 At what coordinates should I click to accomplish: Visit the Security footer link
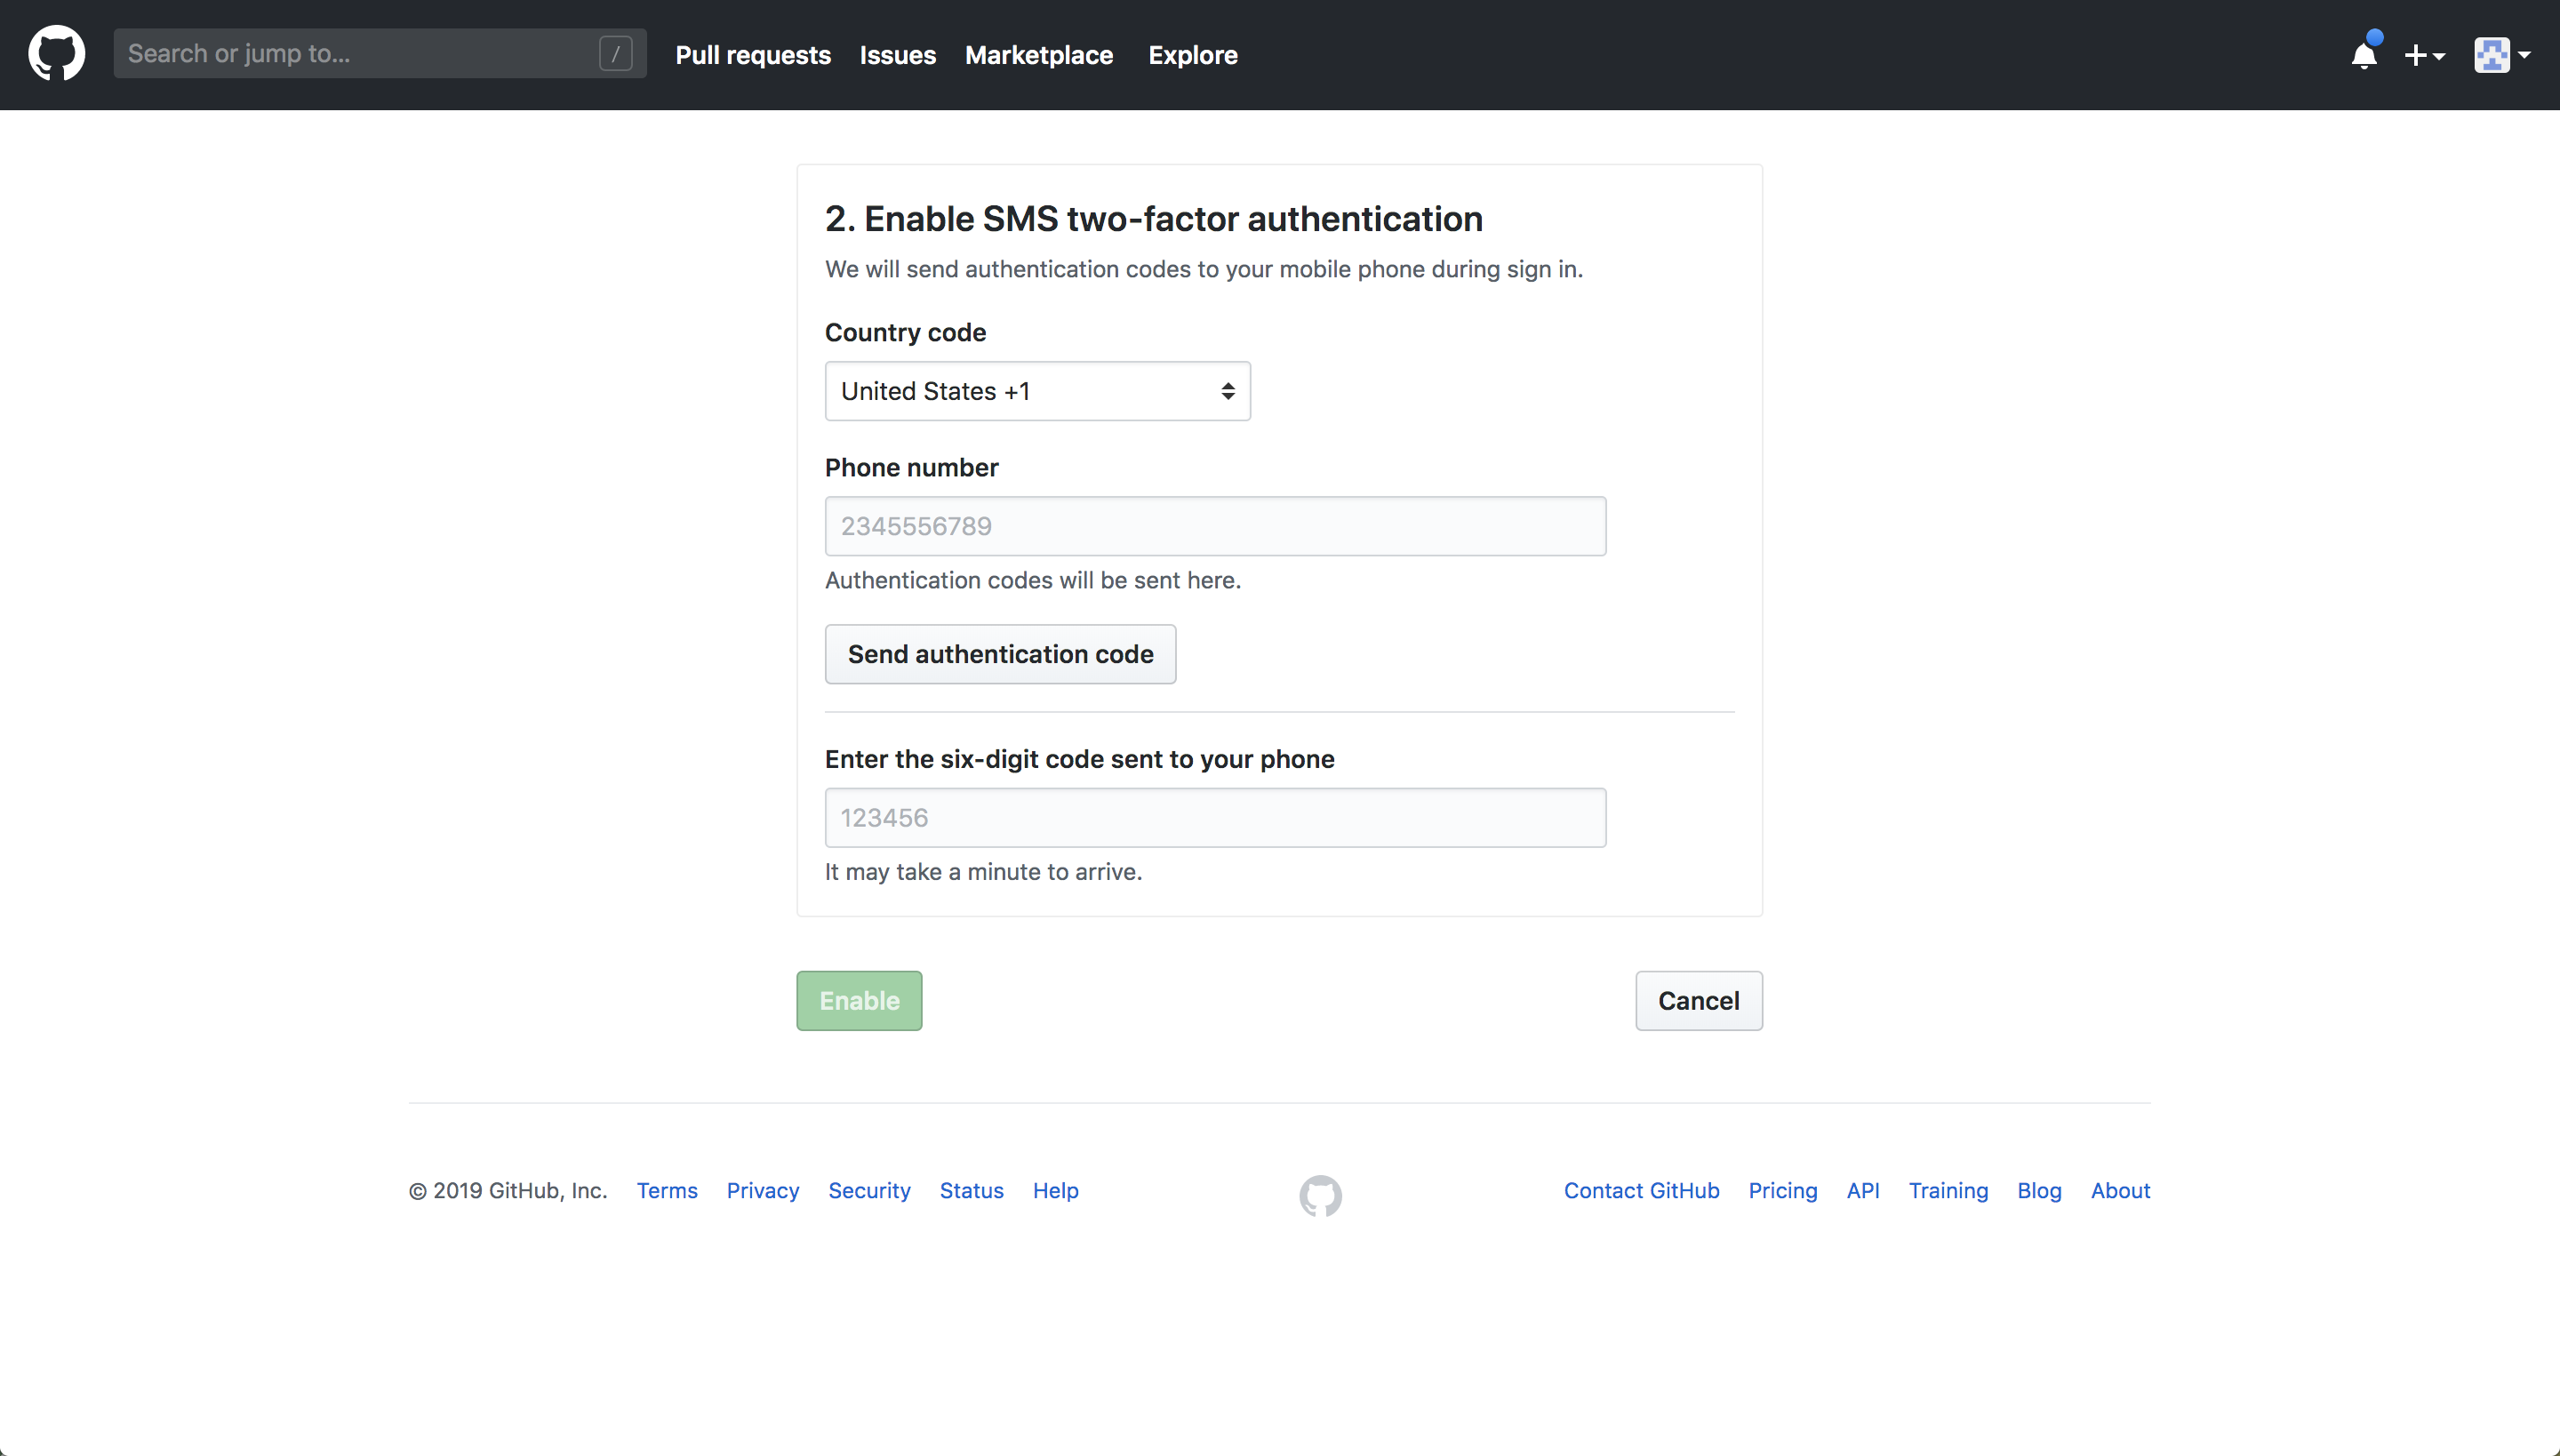tap(869, 1191)
